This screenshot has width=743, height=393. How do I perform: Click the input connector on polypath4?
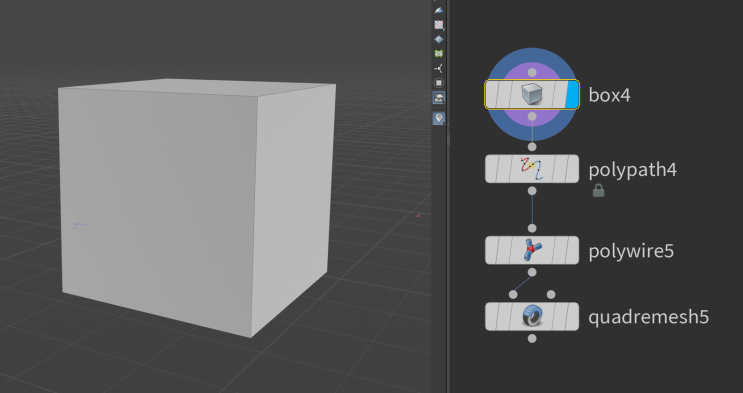[532, 146]
